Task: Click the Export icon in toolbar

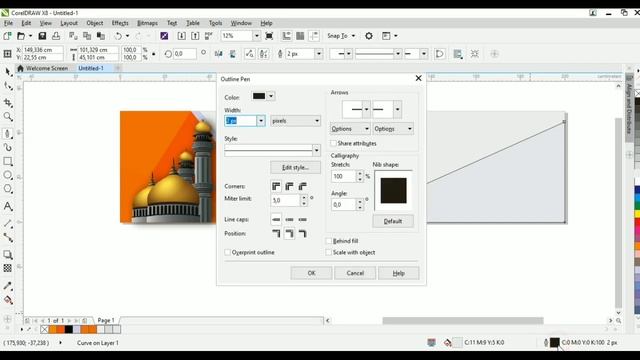Action: [195, 36]
